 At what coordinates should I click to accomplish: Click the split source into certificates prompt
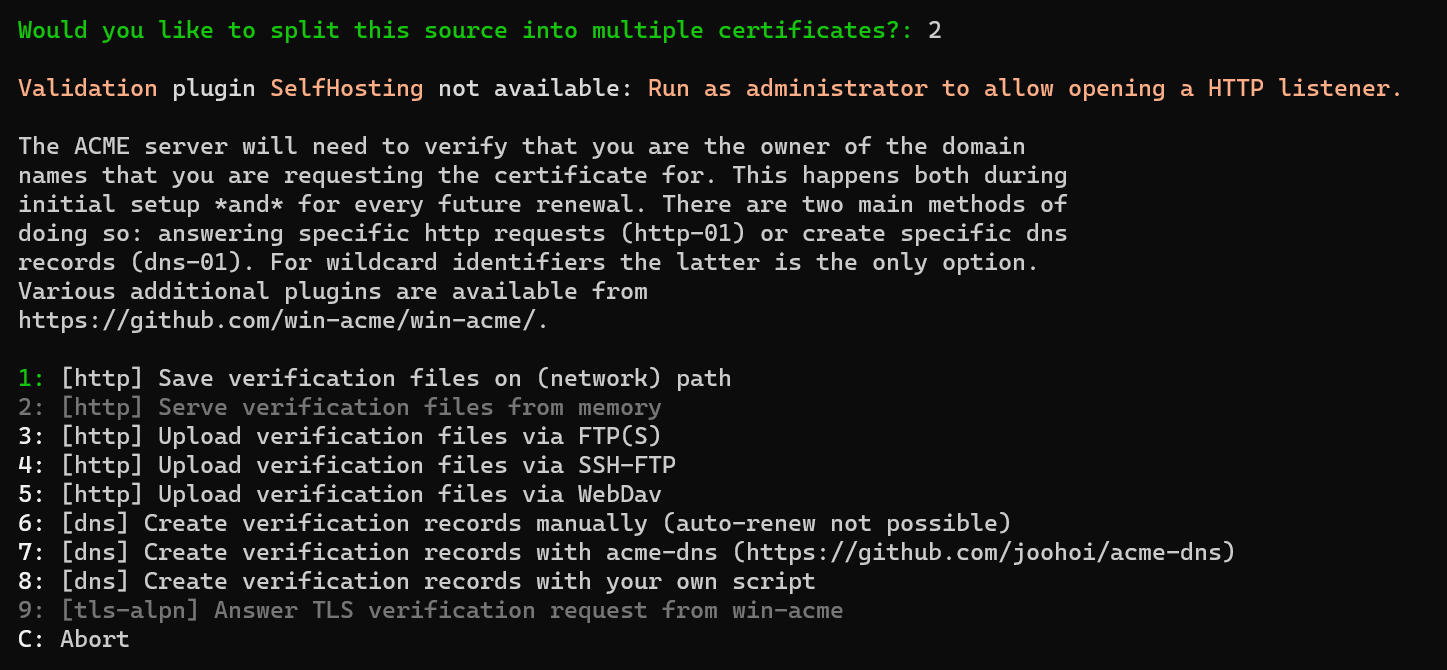click(465, 30)
